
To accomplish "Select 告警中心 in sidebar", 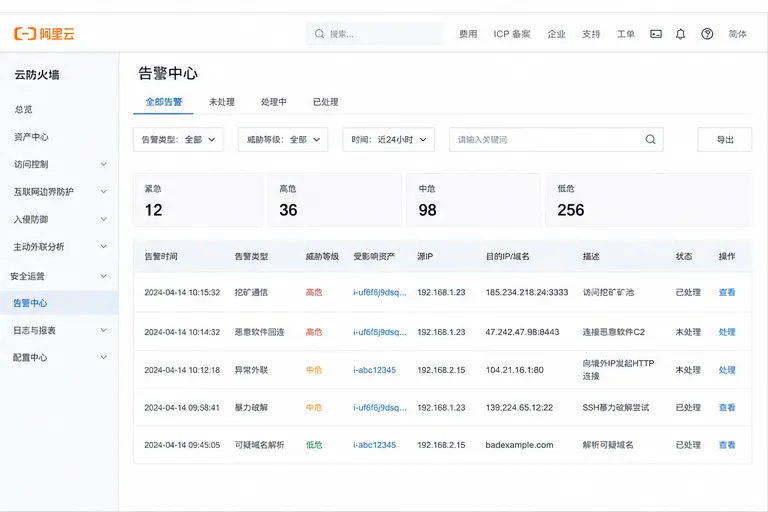I will point(59,303).
